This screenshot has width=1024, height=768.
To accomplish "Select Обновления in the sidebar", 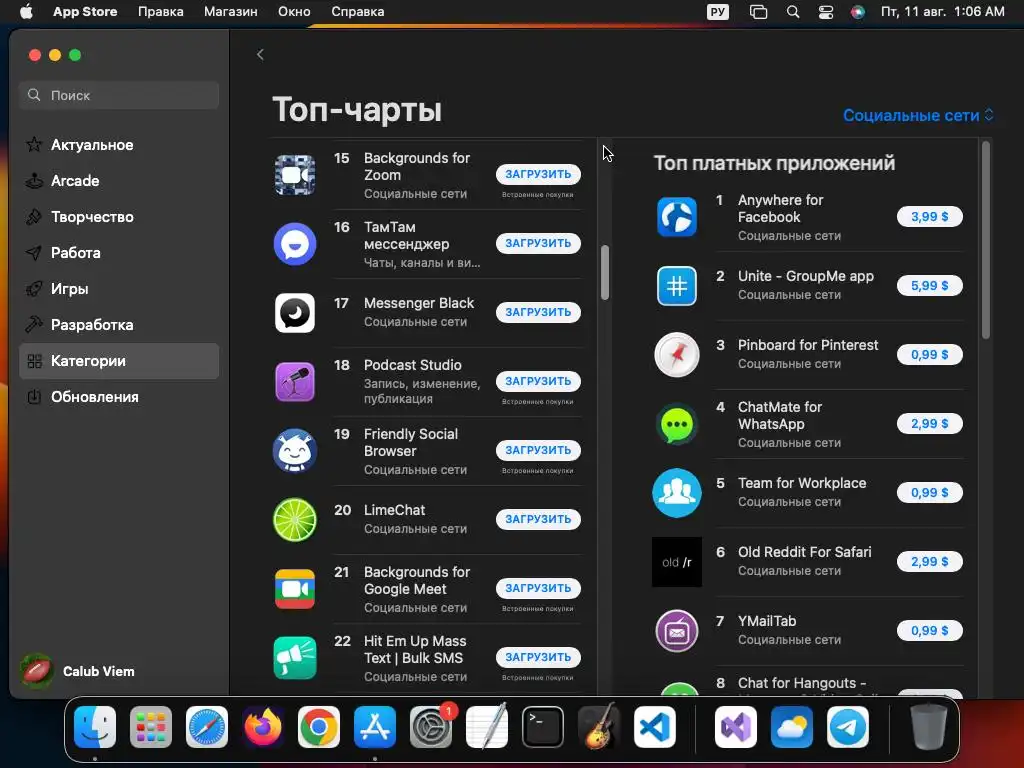I will coord(119,397).
